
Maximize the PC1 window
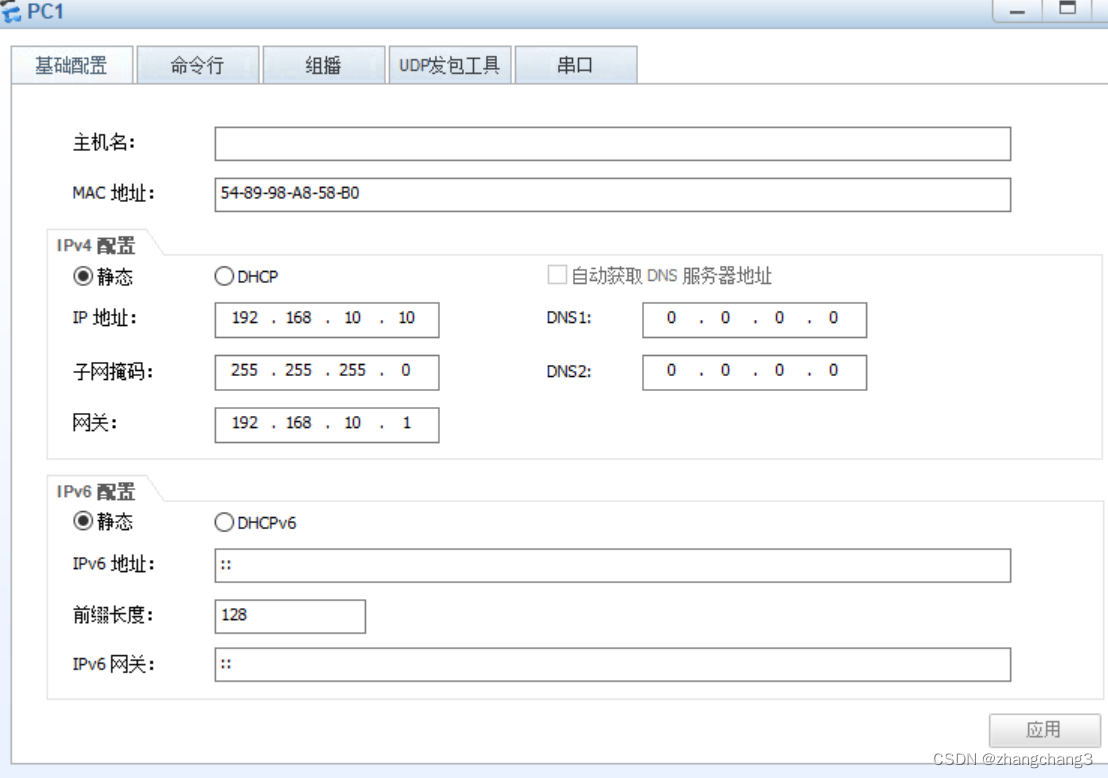click(x=1068, y=11)
